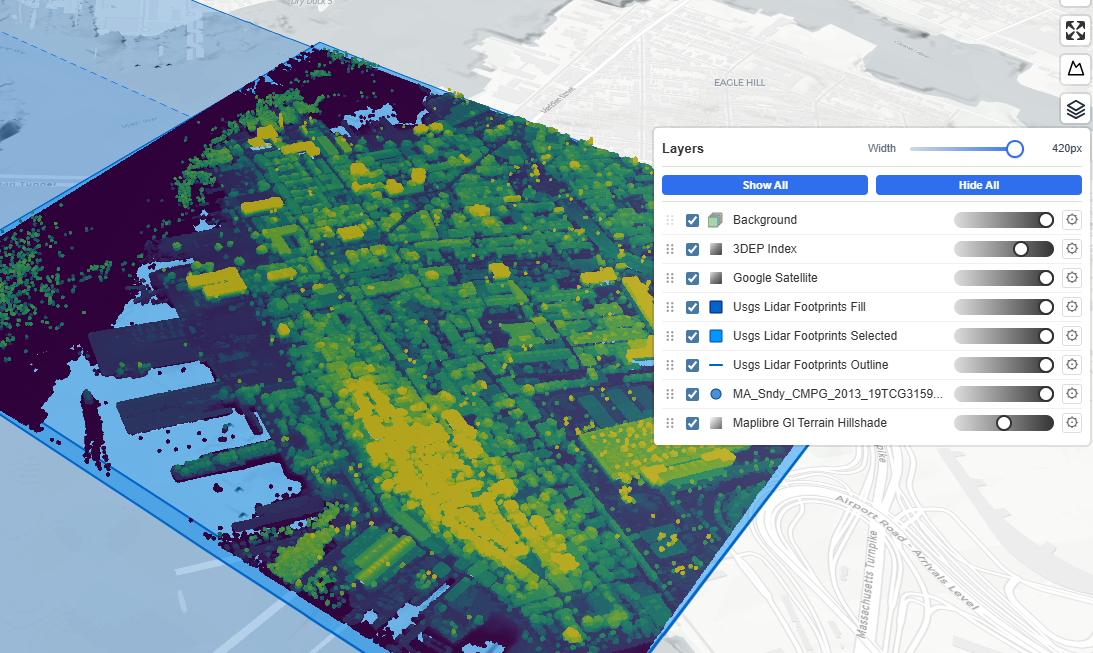Click the terrain mountain icon
Image resolution: width=1093 pixels, height=653 pixels.
1075,69
